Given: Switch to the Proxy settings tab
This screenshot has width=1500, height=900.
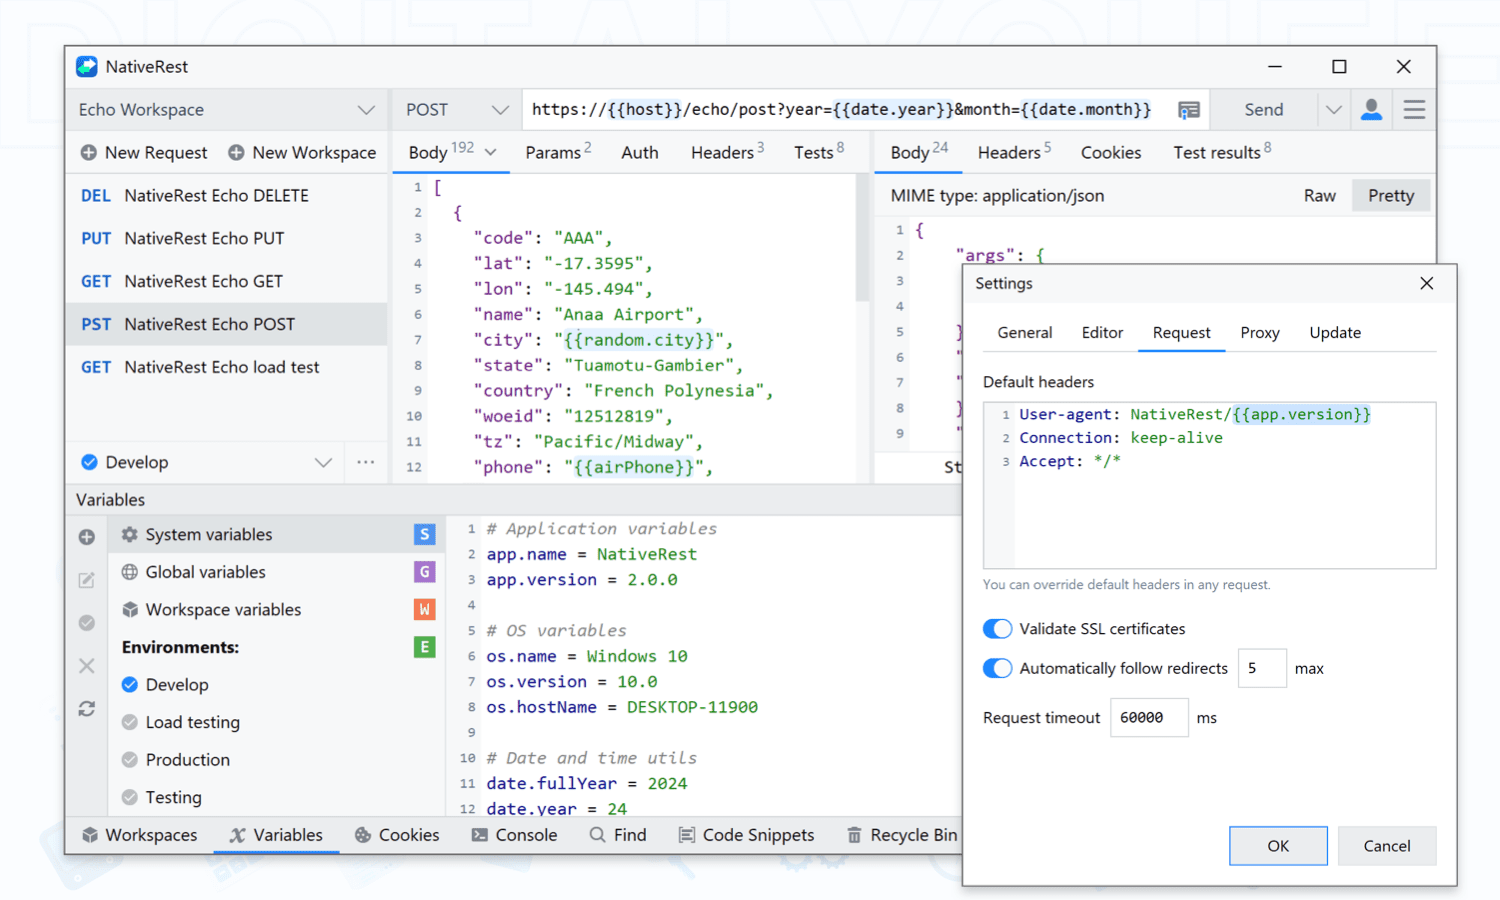Looking at the screenshot, I should (1259, 333).
